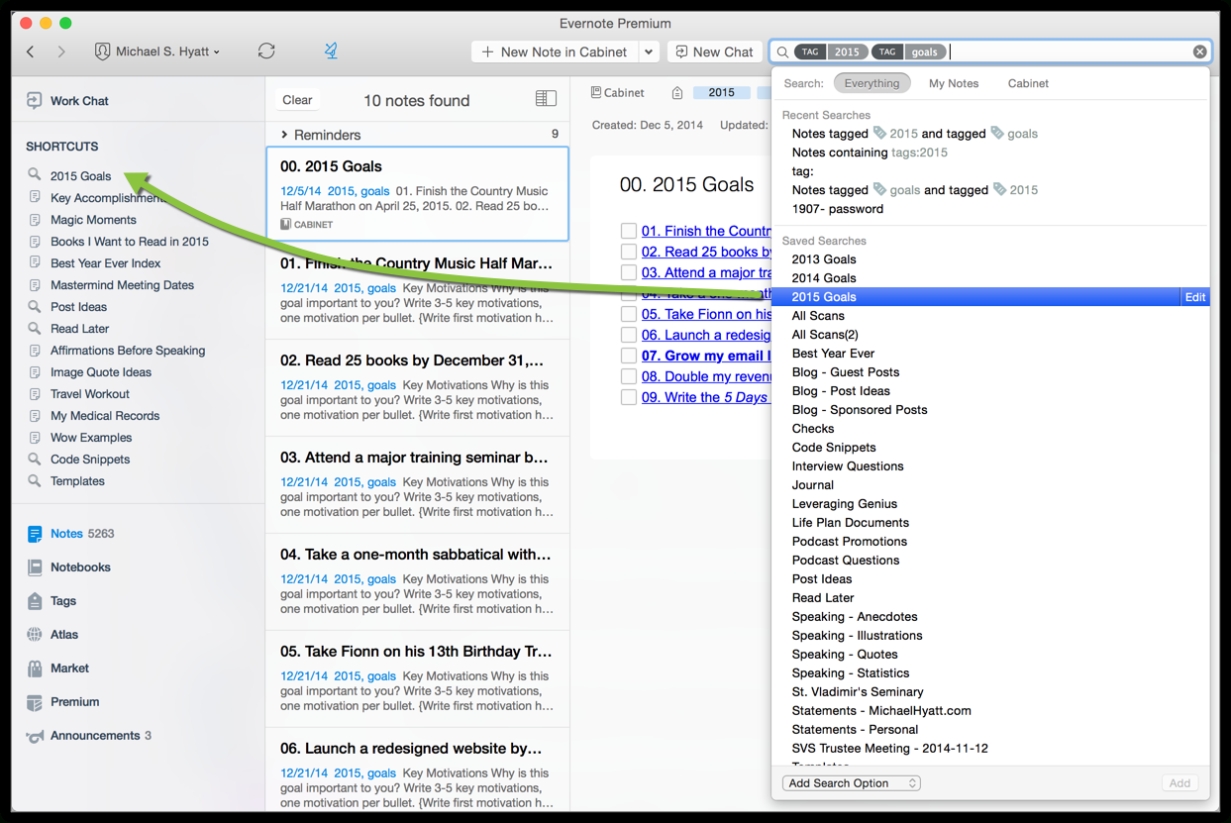Open the Wow Examples shortcut

tap(91, 438)
